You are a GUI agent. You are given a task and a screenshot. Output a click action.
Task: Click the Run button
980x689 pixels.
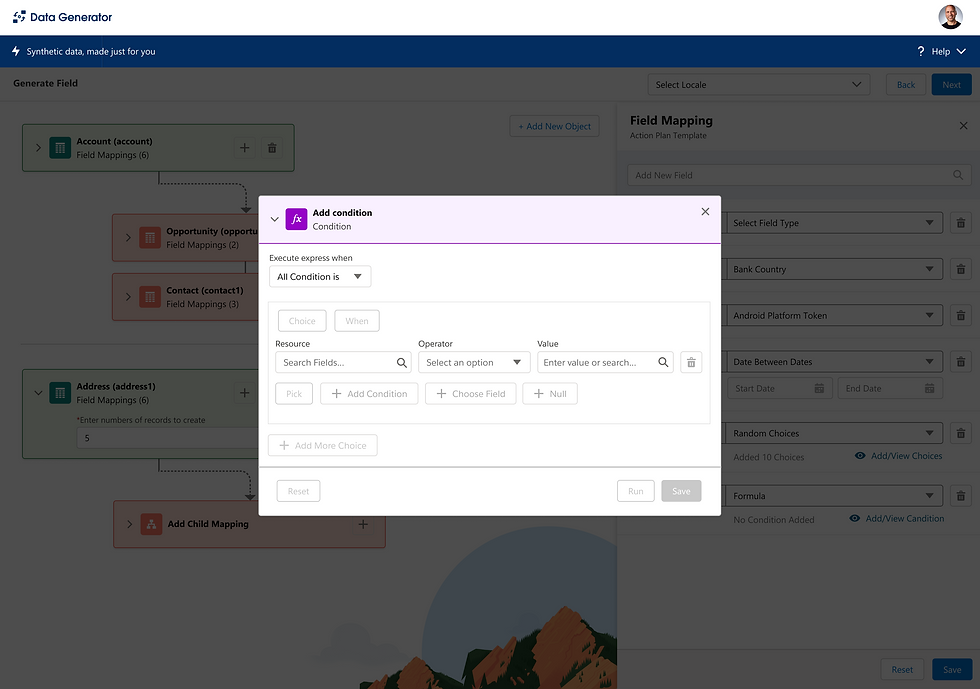click(x=636, y=491)
